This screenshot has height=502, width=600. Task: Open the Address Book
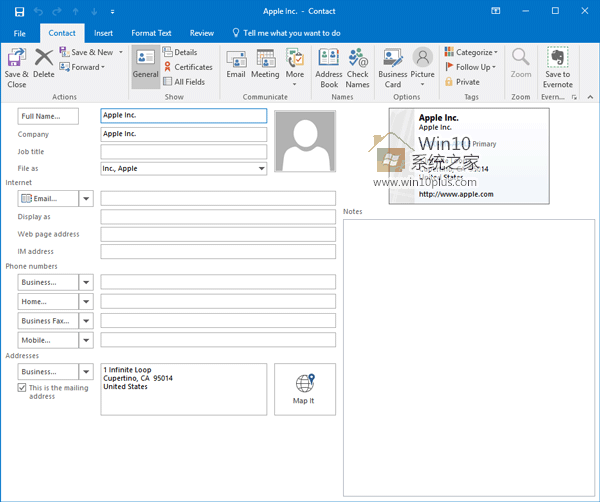click(x=329, y=68)
